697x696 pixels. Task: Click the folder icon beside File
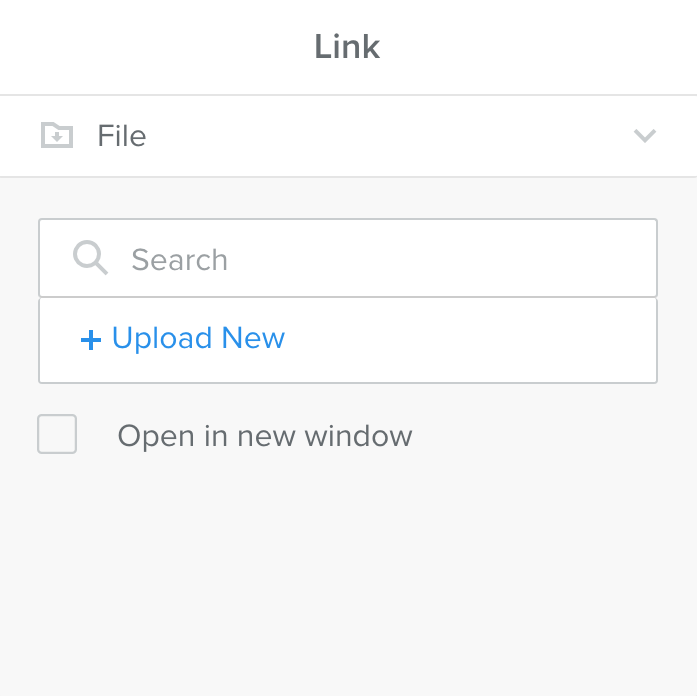pyautogui.click(x=57, y=135)
